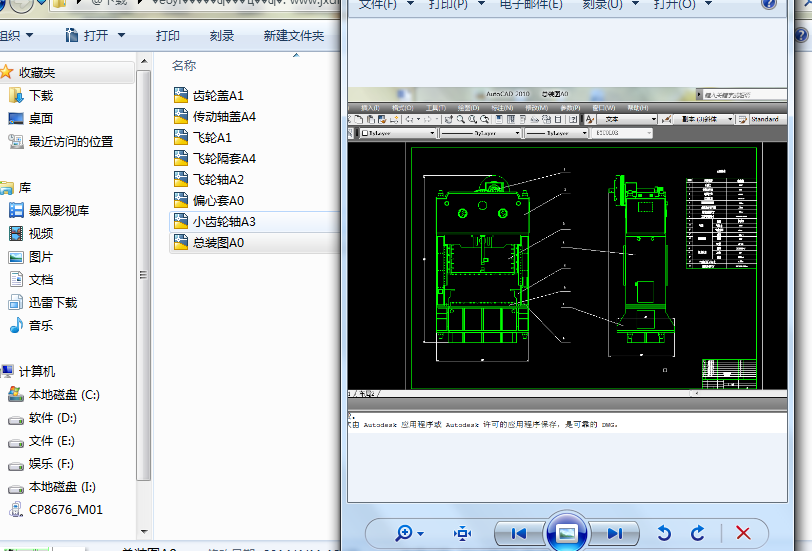Screen dimensions: 812x551
Task: Expand the 电子邮件(E) menu
Action: 531,5
